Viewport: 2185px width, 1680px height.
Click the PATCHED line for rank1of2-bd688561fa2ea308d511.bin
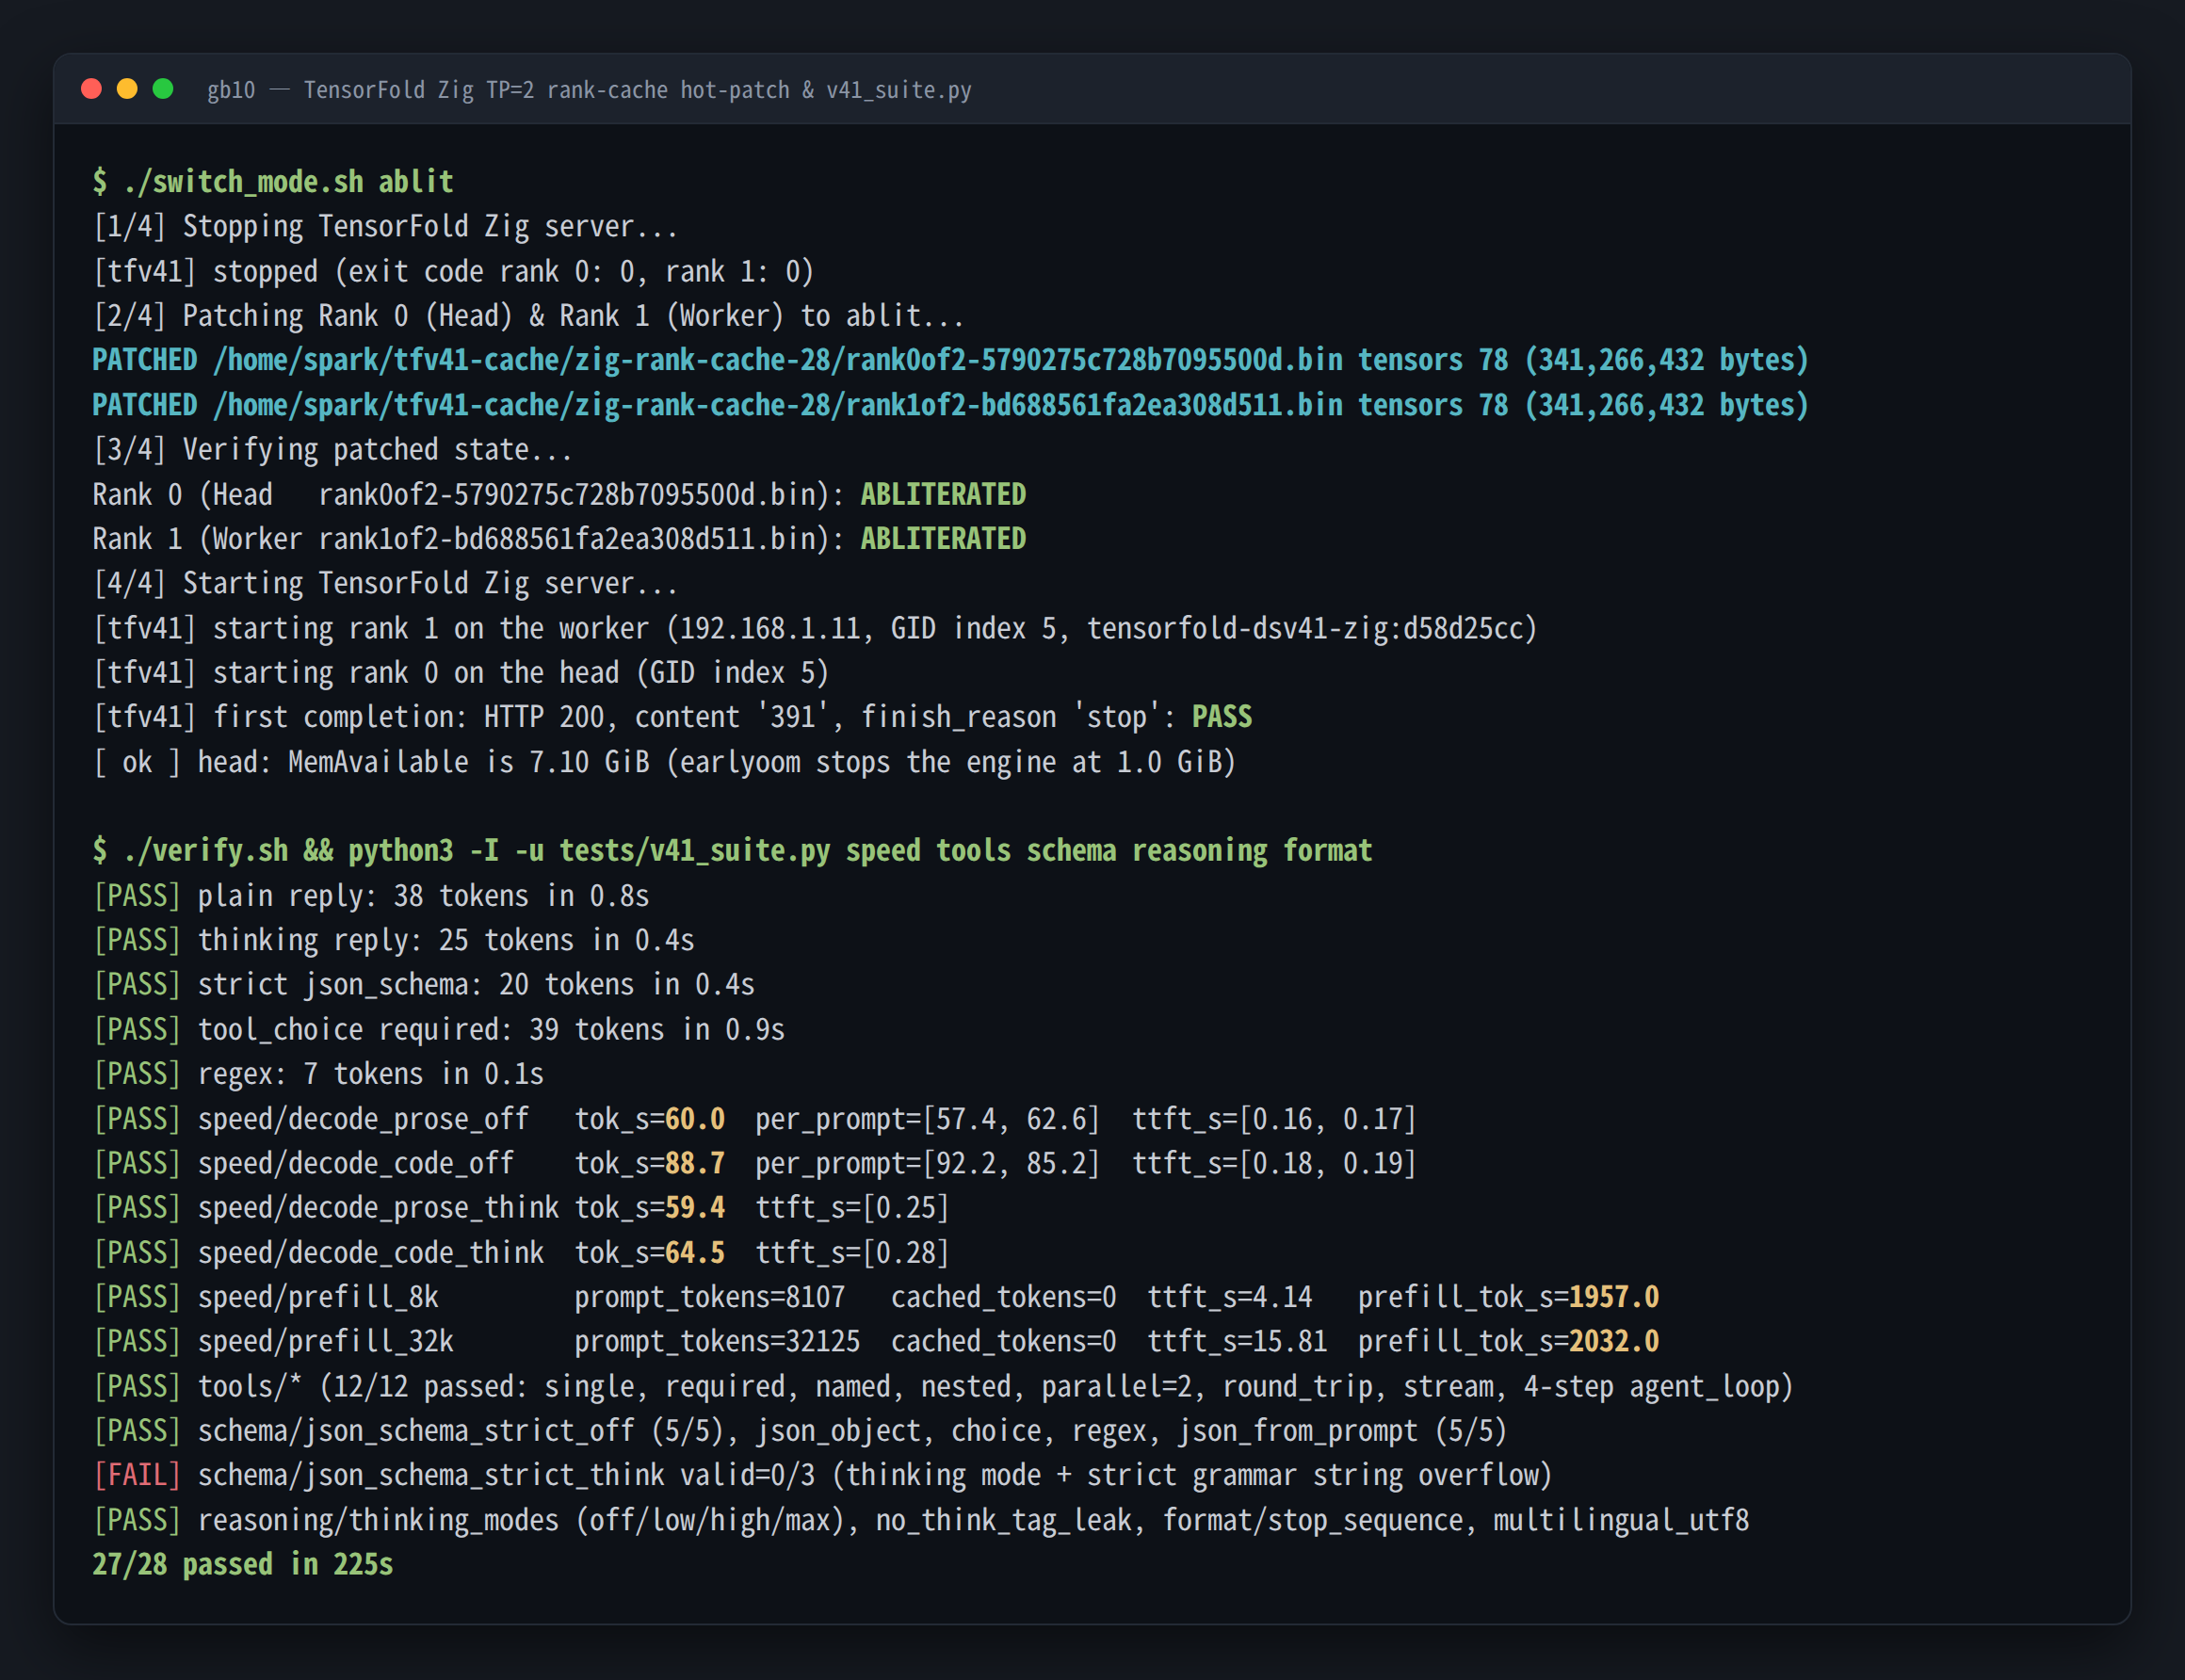(x=951, y=405)
